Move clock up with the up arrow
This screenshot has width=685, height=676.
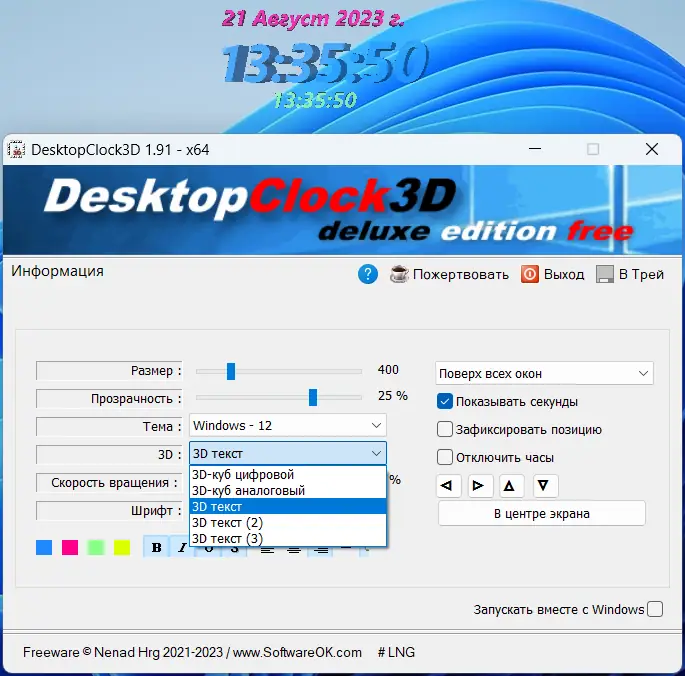point(511,485)
